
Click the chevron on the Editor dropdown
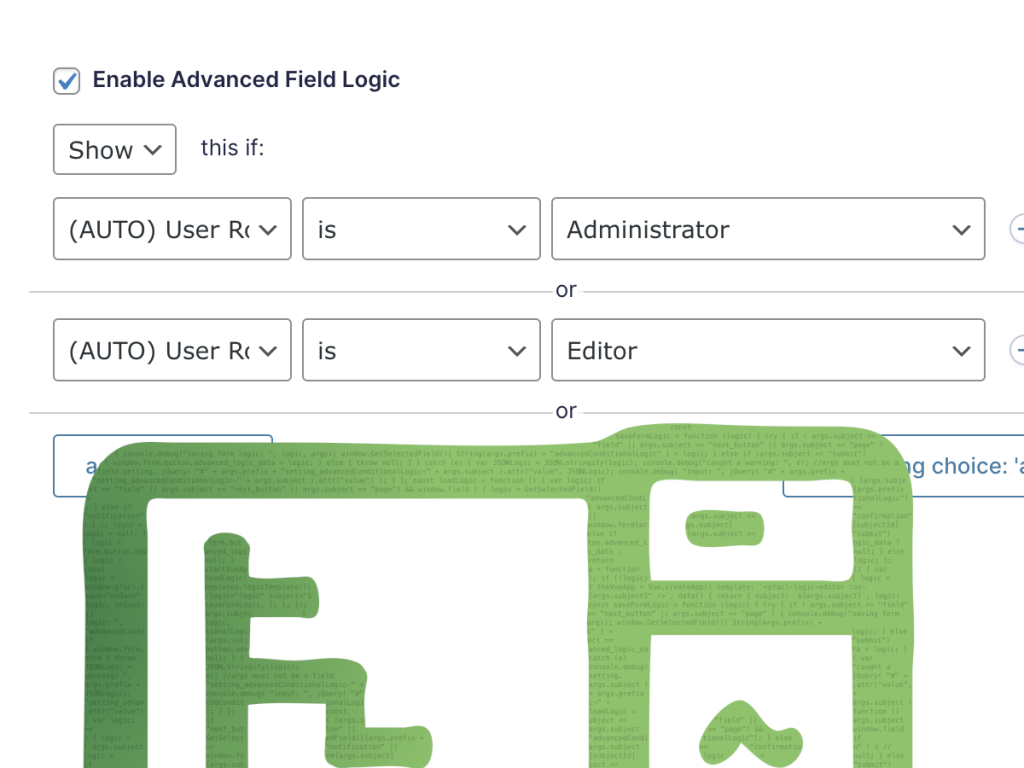961,350
